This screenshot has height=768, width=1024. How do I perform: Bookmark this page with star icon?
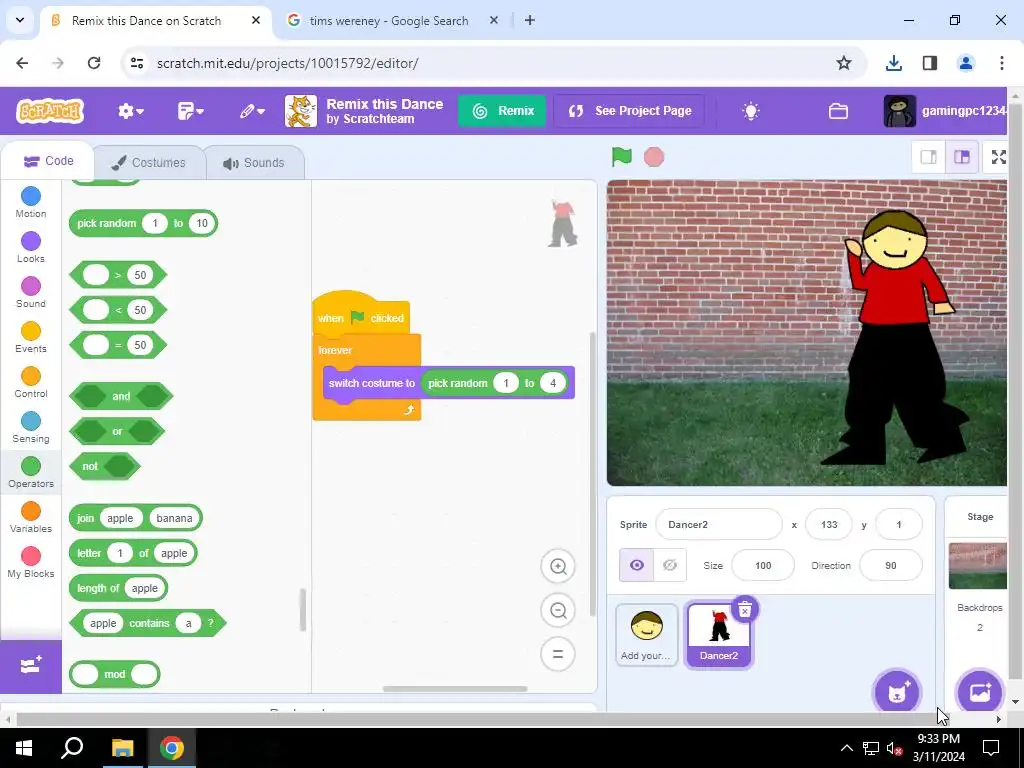(844, 63)
